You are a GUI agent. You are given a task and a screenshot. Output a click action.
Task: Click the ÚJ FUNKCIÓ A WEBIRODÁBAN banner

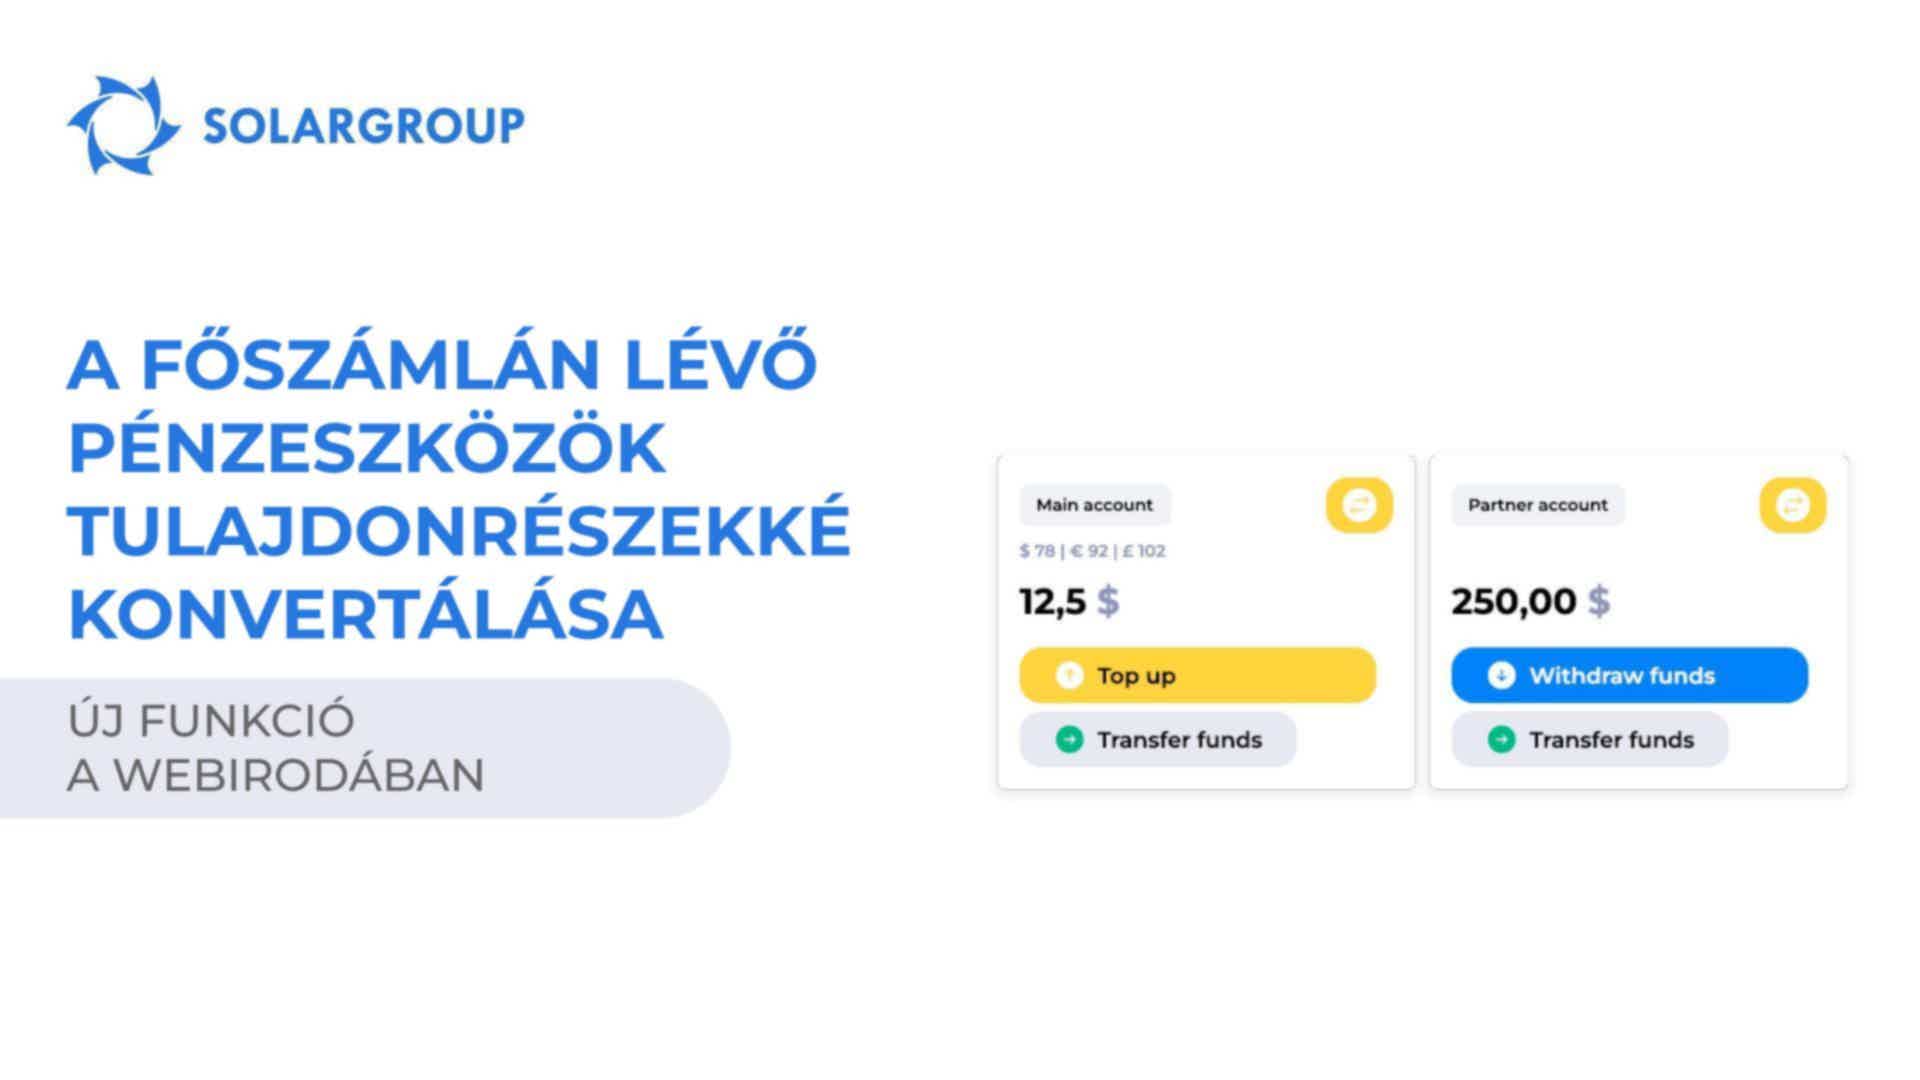pyautogui.click(x=365, y=748)
